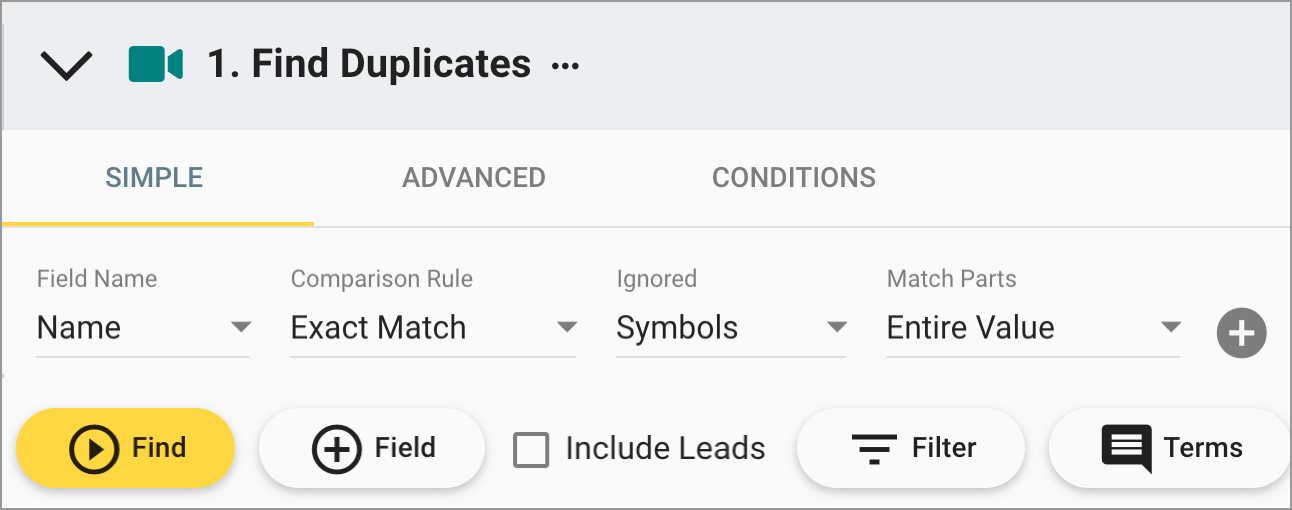
Task: Click the gray plus circle icon
Action: pyautogui.click(x=1241, y=333)
